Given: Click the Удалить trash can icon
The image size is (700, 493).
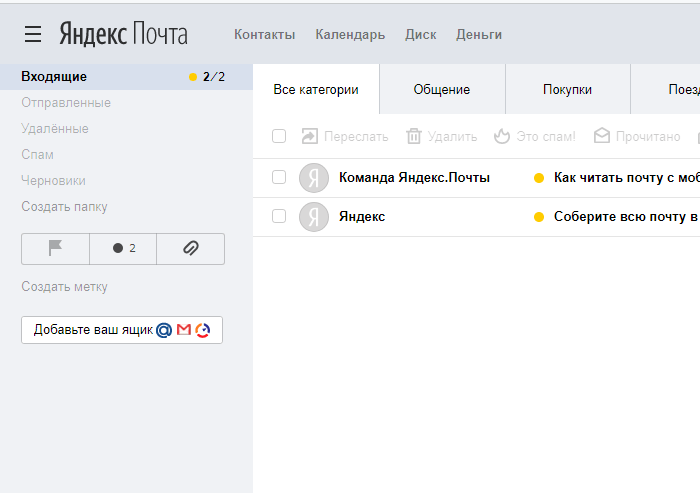Looking at the screenshot, I should pyautogui.click(x=414, y=136).
